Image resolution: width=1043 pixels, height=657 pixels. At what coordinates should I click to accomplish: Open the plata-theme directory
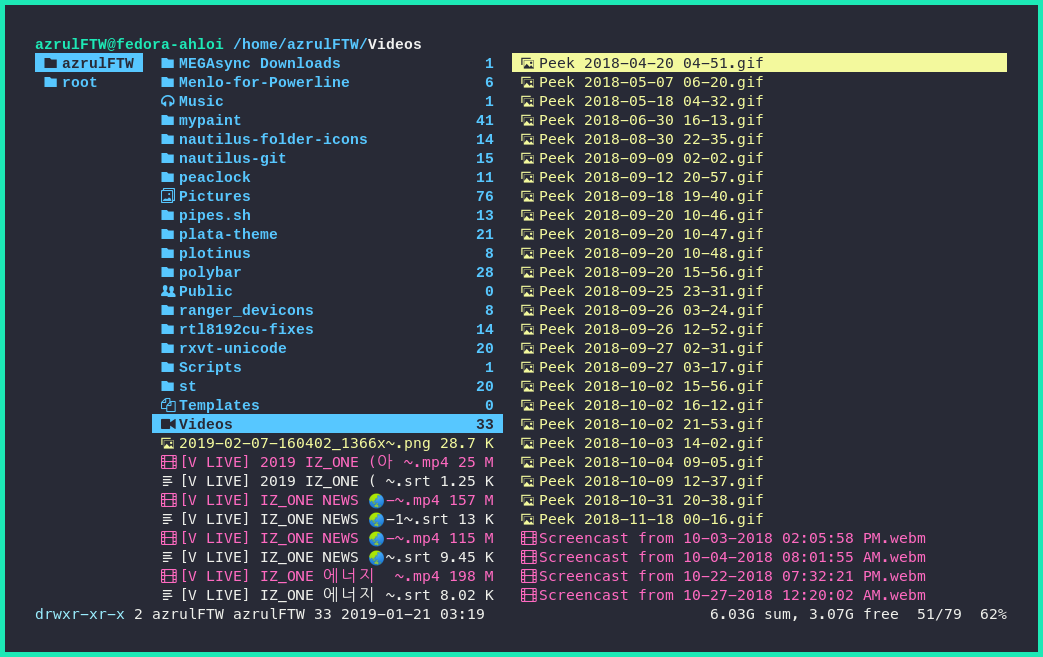tap(327, 234)
